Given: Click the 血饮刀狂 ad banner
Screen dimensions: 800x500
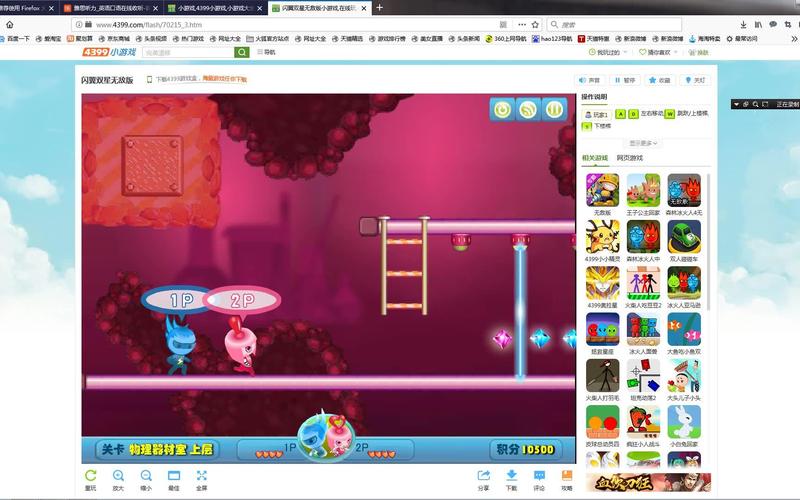Looking at the screenshot, I should point(648,483).
